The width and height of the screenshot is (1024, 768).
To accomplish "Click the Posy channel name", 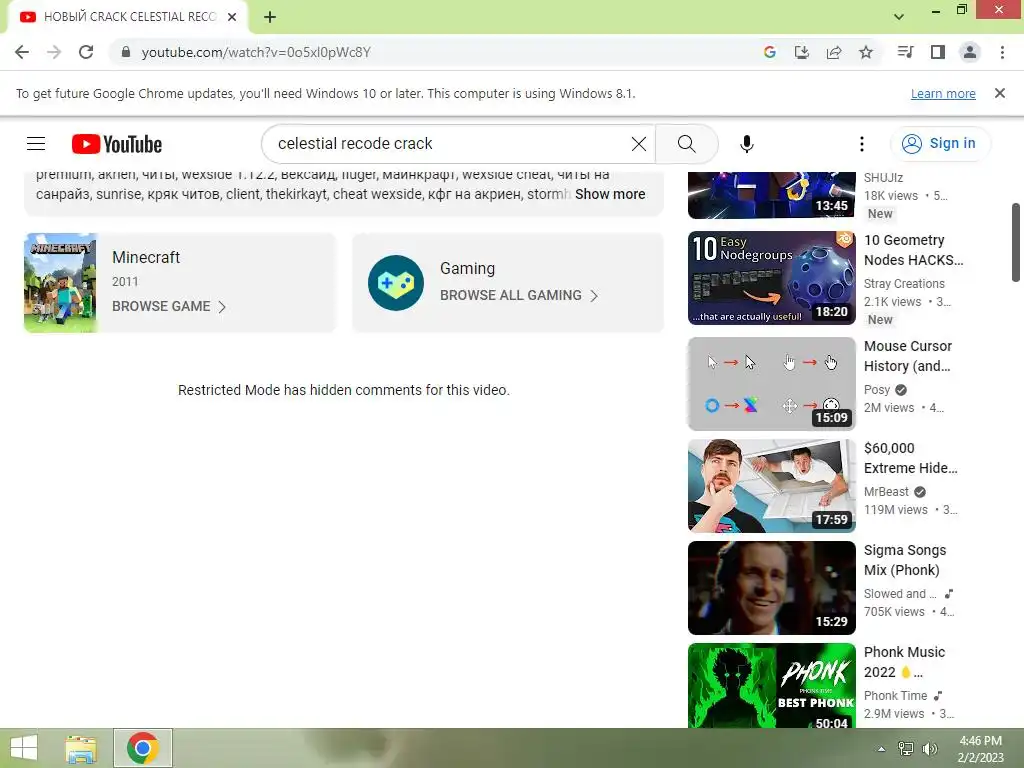I will (x=876, y=390).
